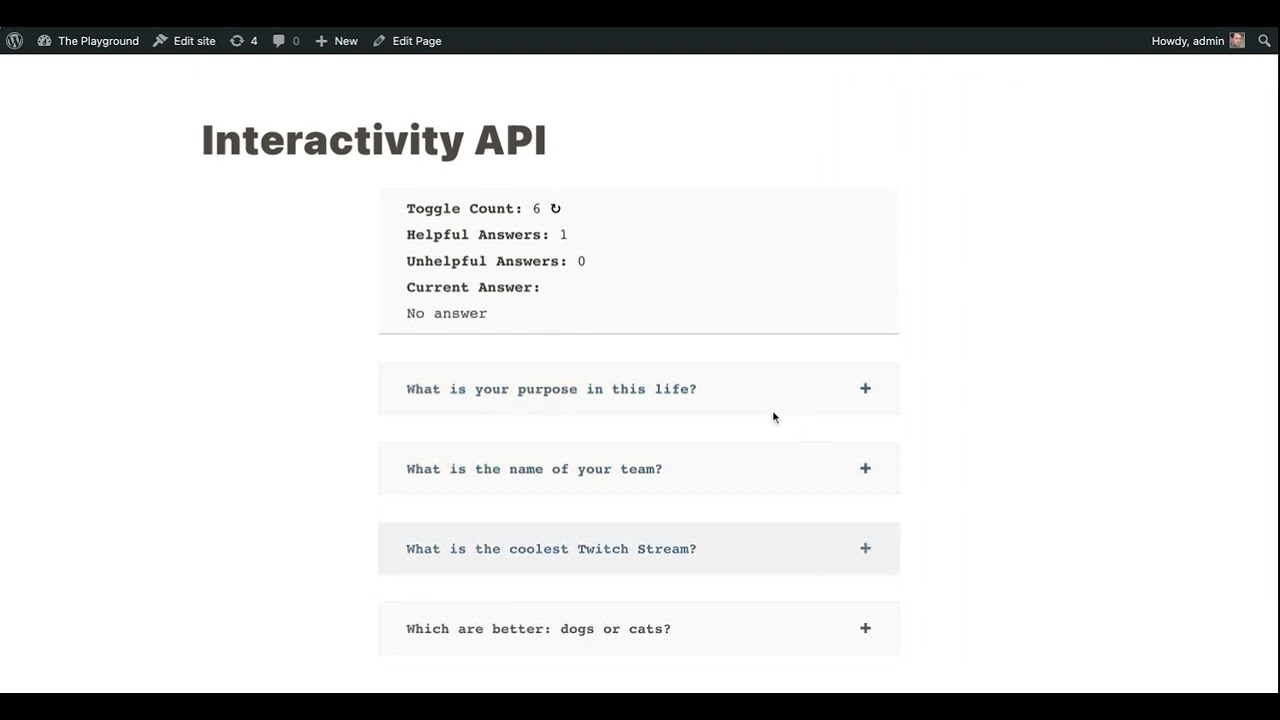1280x720 pixels.
Task: Open the comments bubble showing 0
Action: [x=286, y=41]
